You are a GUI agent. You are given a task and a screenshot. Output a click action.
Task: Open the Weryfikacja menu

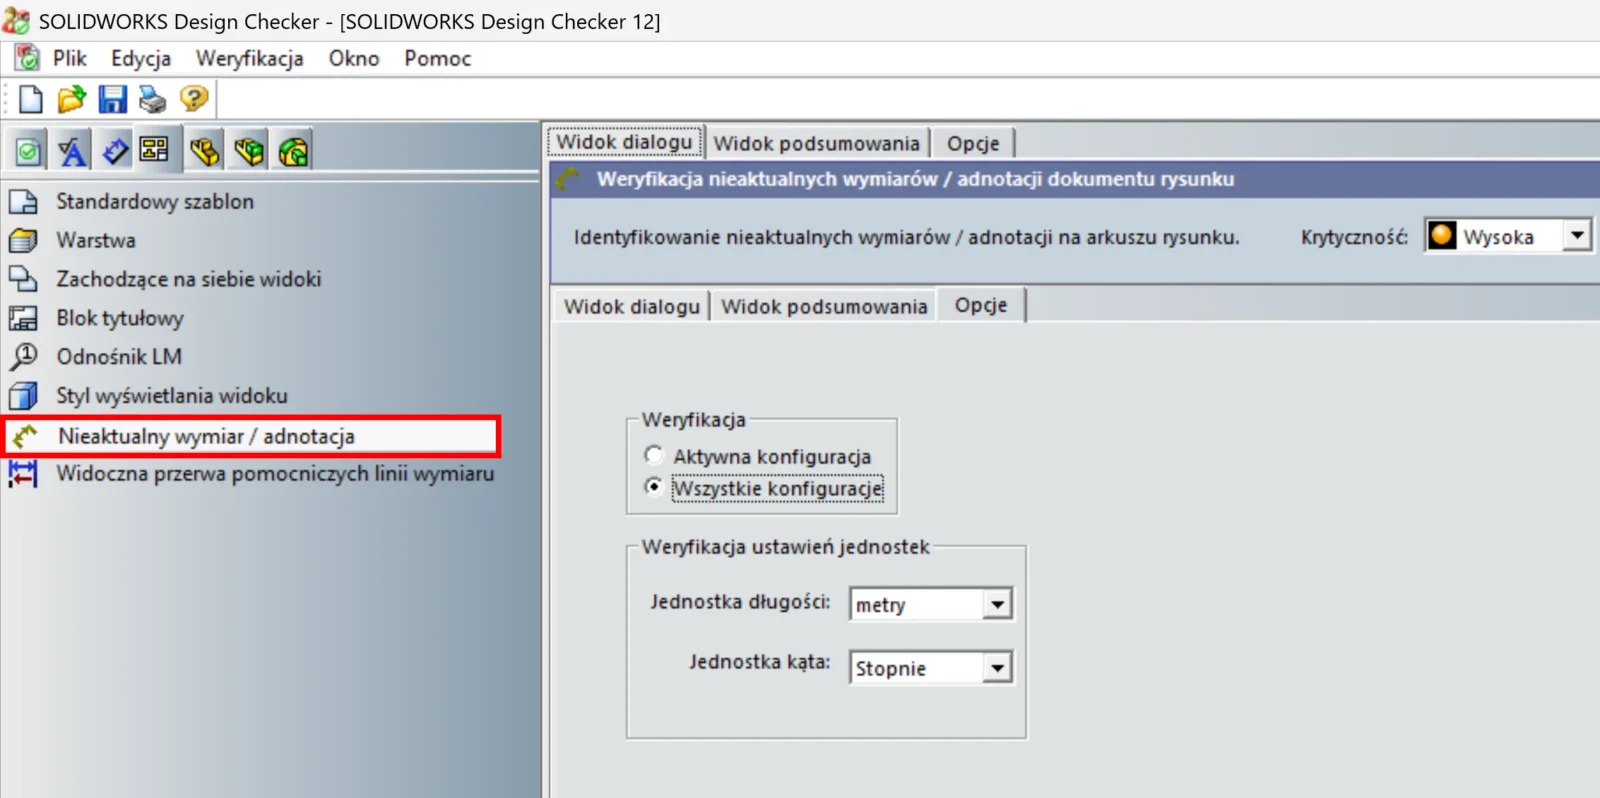(250, 58)
